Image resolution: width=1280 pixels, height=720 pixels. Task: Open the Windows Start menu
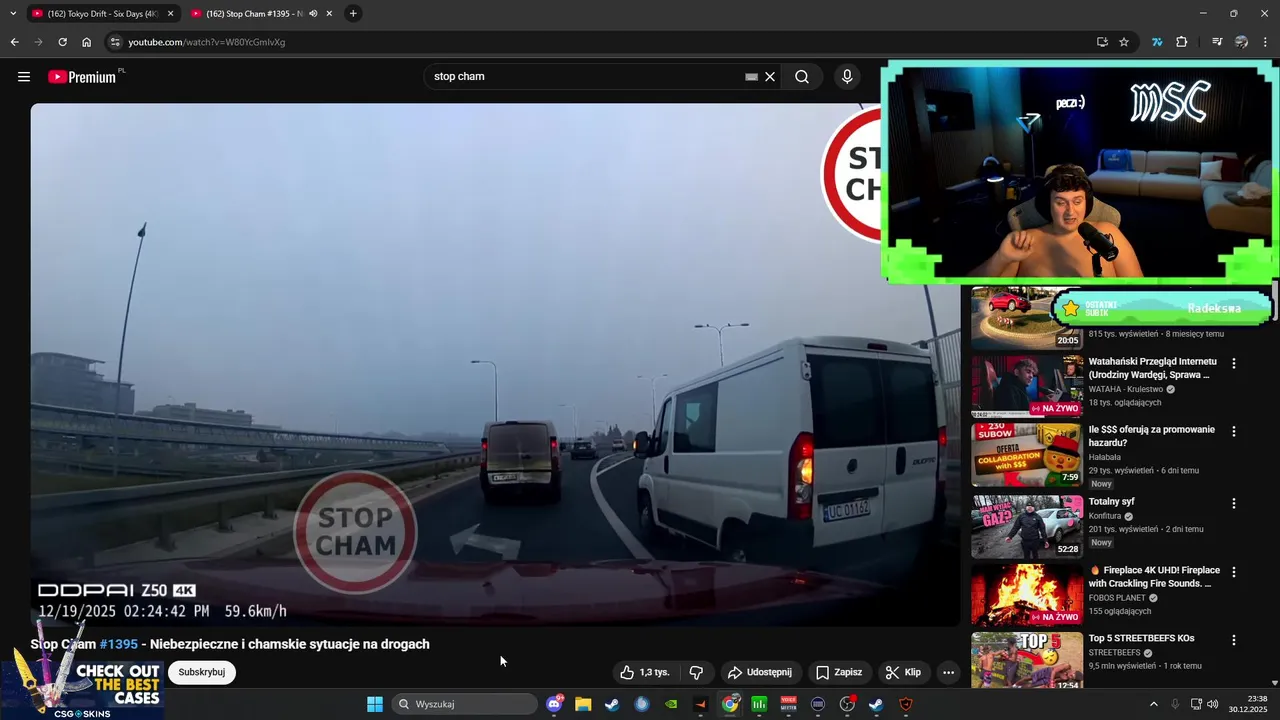pyautogui.click(x=375, y=704)
